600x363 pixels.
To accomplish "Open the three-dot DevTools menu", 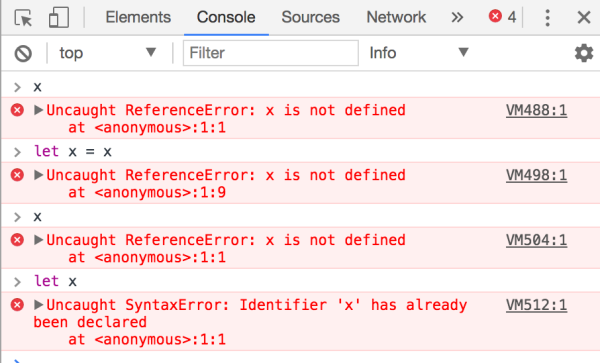I will click(x=548, y=18).
